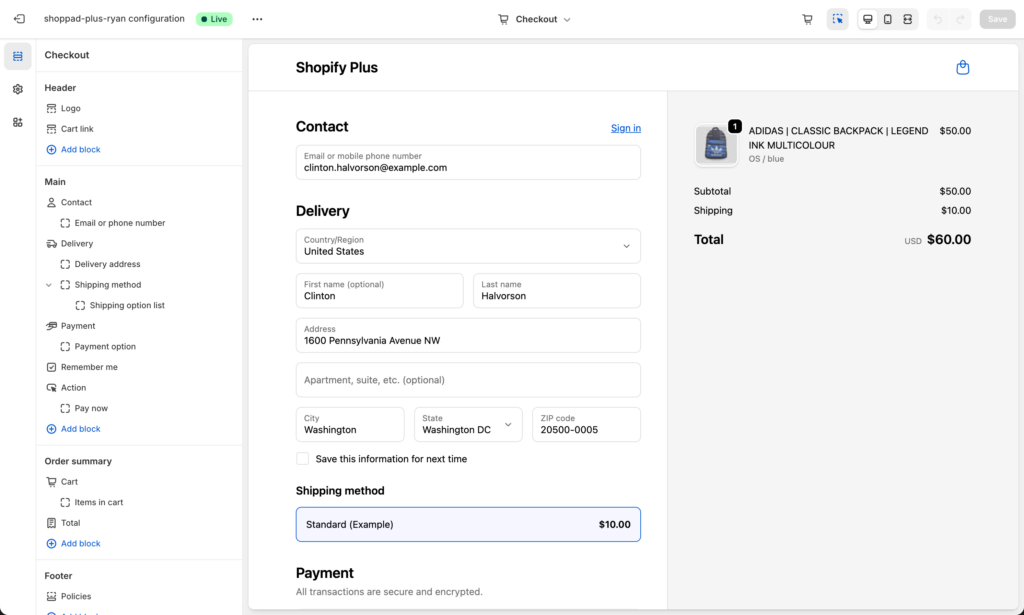Select the Shipping method block
The height and width of the screenshot is (615, 1024).
point(108,285)
